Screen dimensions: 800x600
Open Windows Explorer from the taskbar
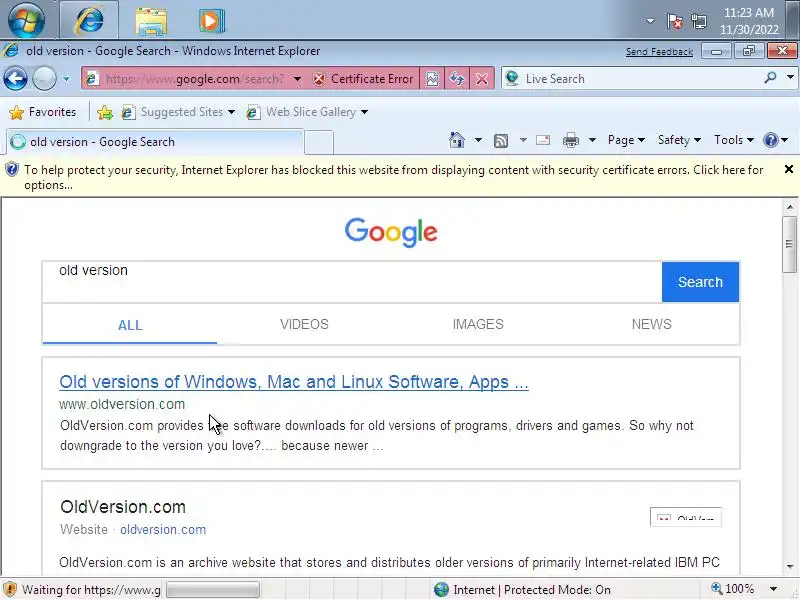[x=151, y=21]
